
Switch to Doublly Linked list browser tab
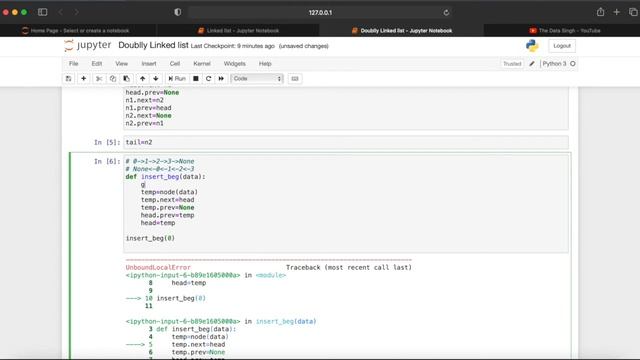[x=402, y=31]
